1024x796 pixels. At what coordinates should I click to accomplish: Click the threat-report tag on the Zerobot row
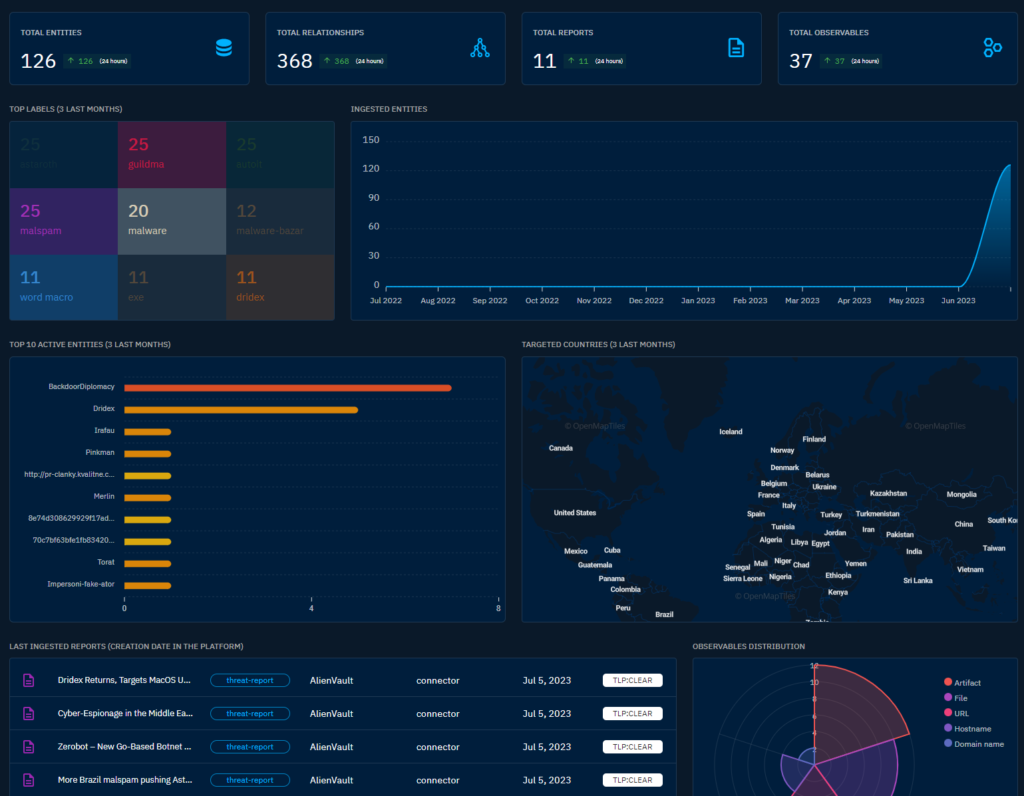(x=249, y=747)
